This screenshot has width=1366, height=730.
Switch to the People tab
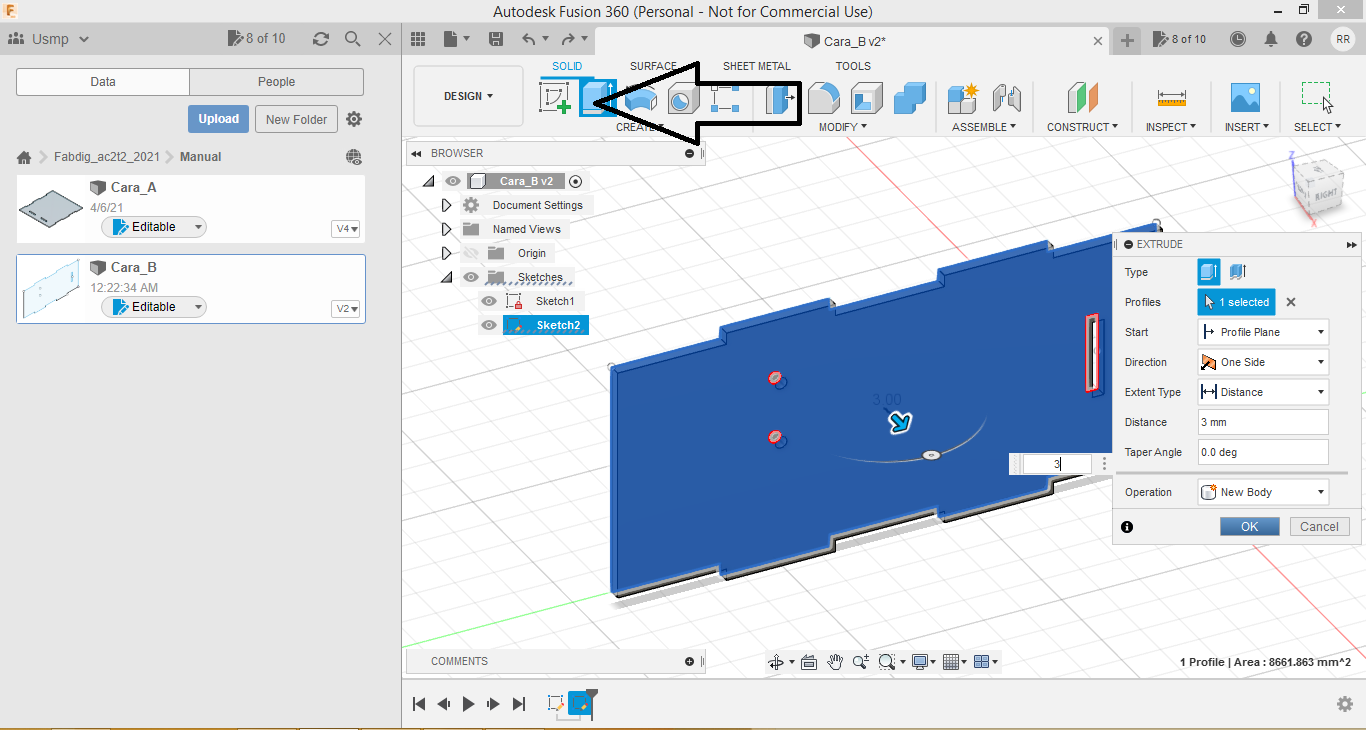coord(276,82)
